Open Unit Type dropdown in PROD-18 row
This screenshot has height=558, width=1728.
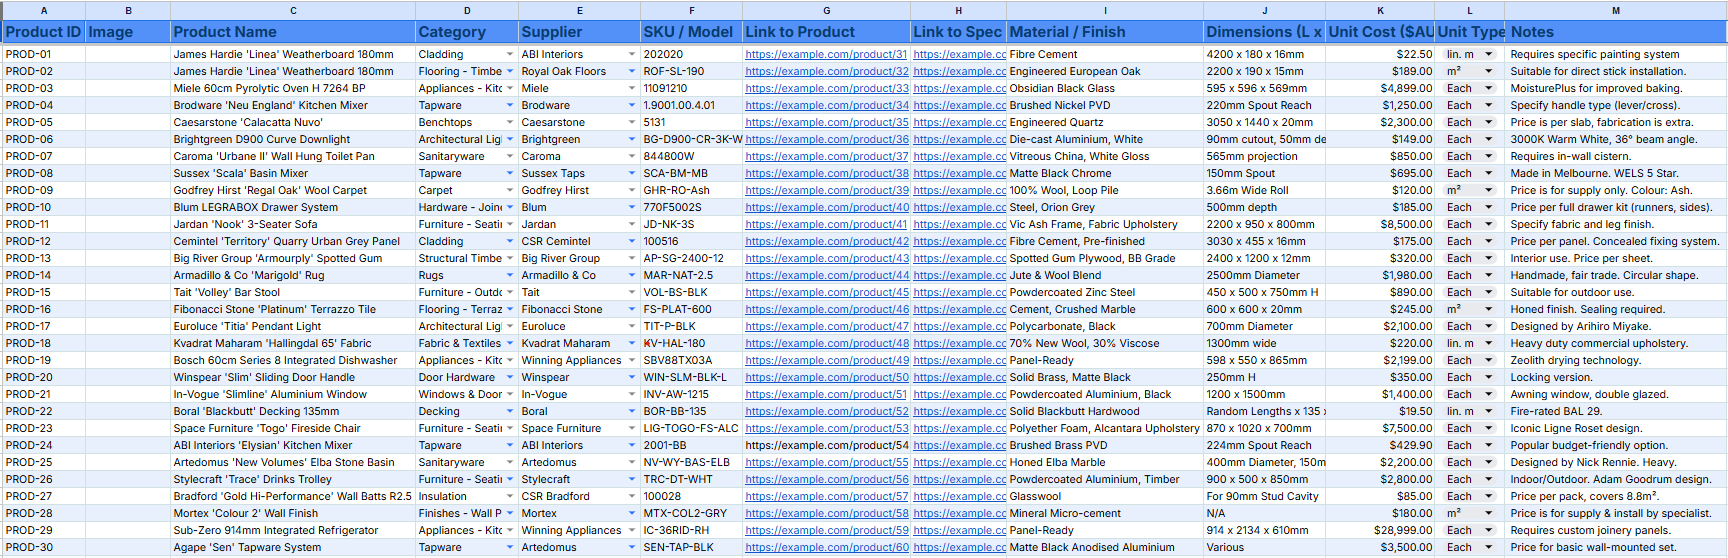tap(1488, 344)
